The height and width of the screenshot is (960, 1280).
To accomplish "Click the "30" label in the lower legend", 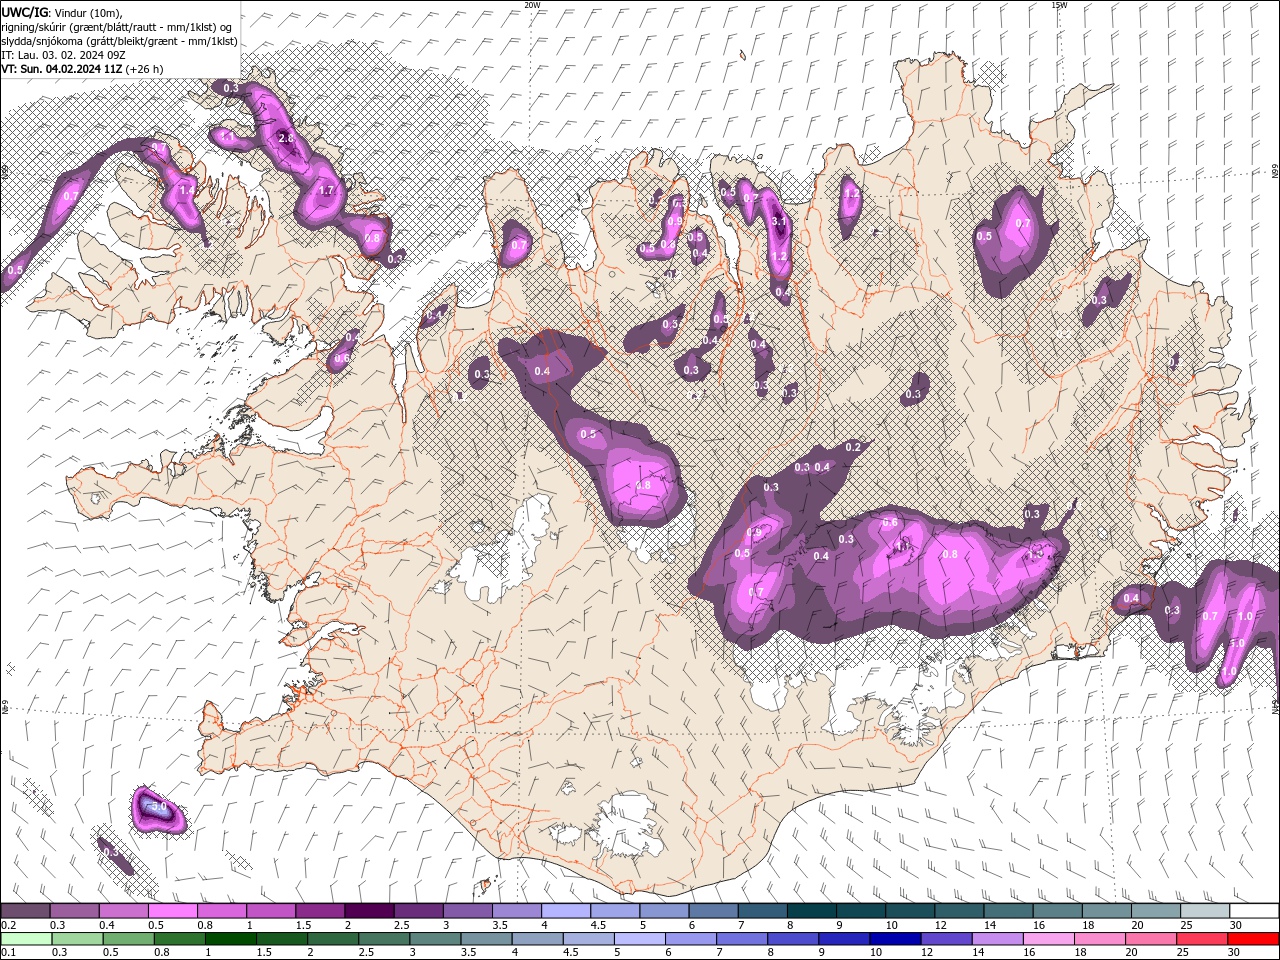I will click(1235, 953).
